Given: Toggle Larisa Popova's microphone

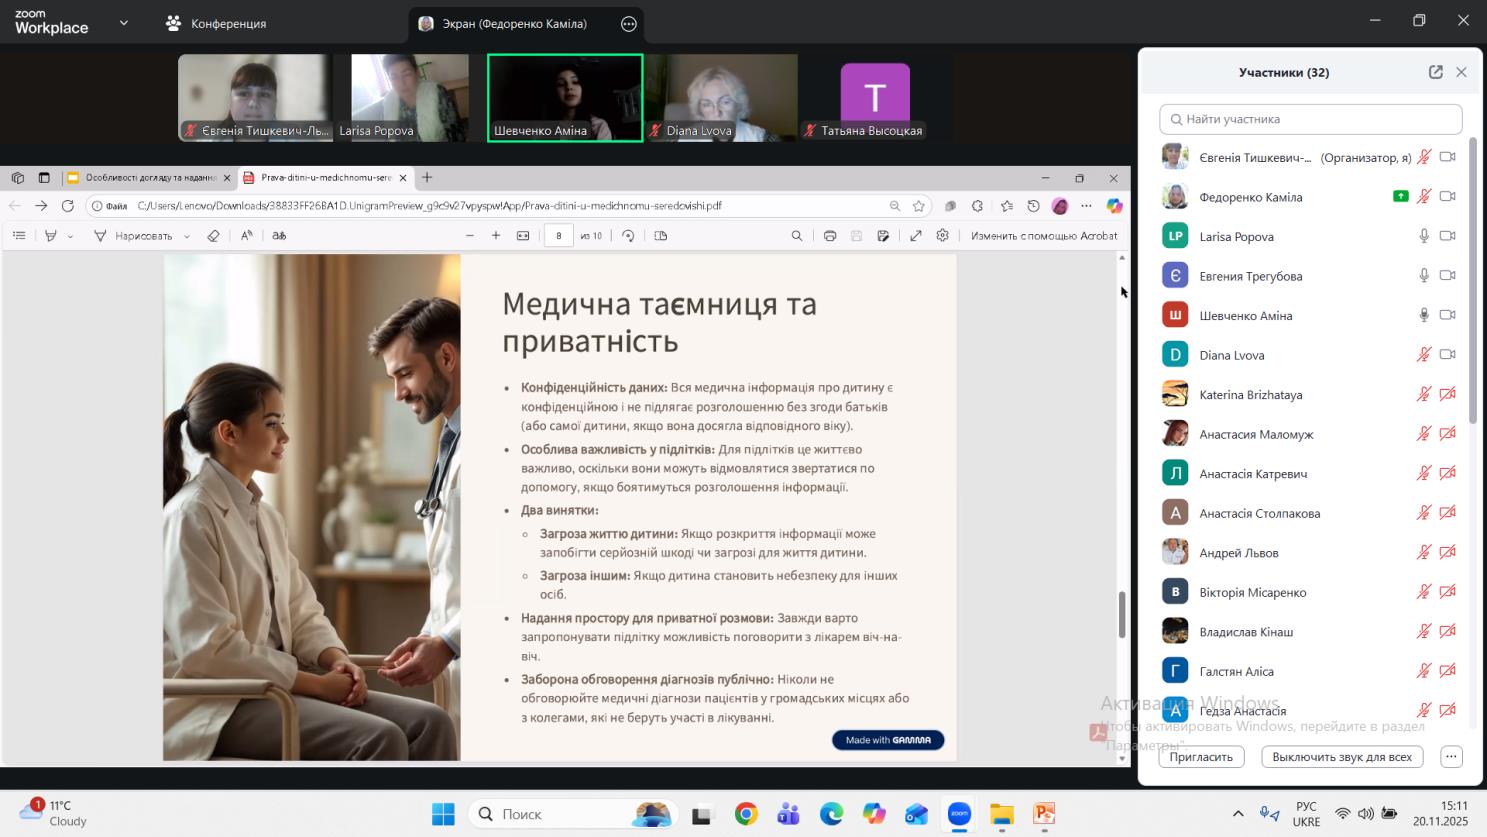Looking at the screenshot, I should coord(1423,236).
